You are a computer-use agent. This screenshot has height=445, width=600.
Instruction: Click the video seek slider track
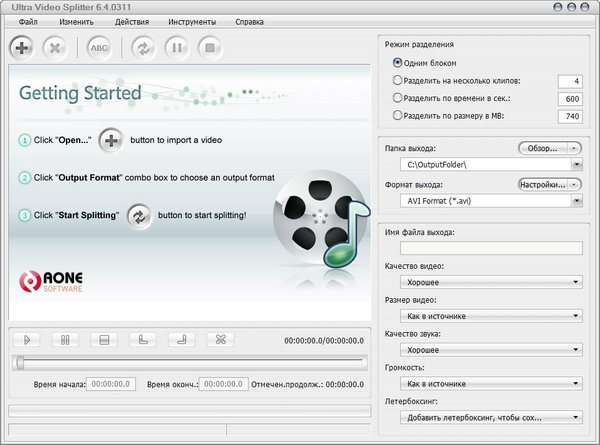190,363
